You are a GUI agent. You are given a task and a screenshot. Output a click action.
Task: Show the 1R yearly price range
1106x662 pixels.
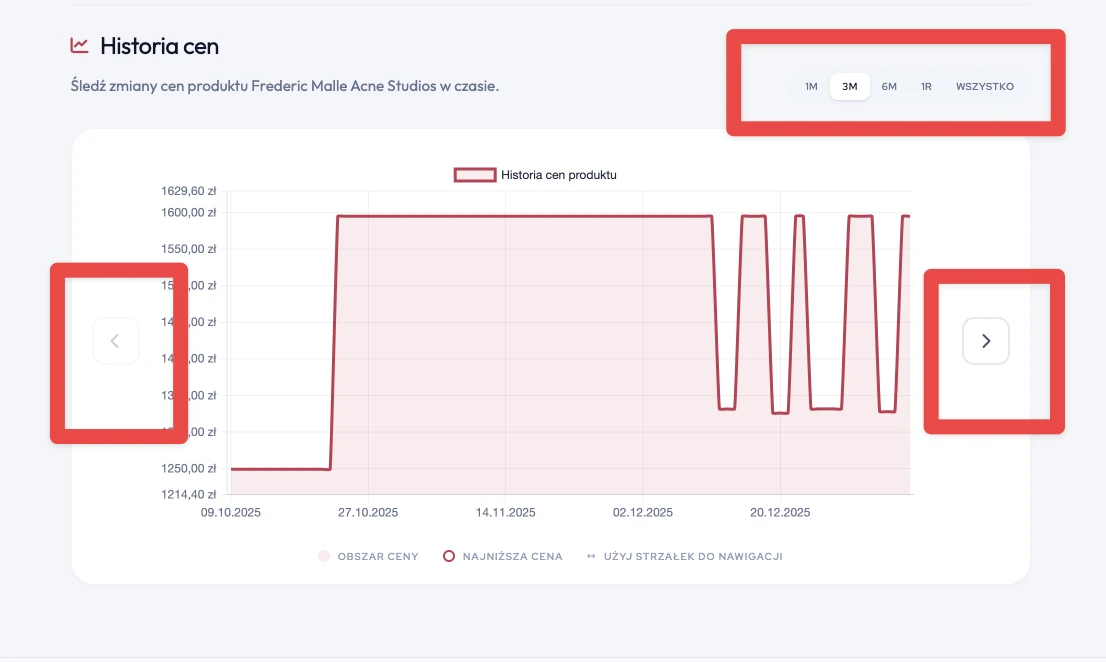[926, 87]
